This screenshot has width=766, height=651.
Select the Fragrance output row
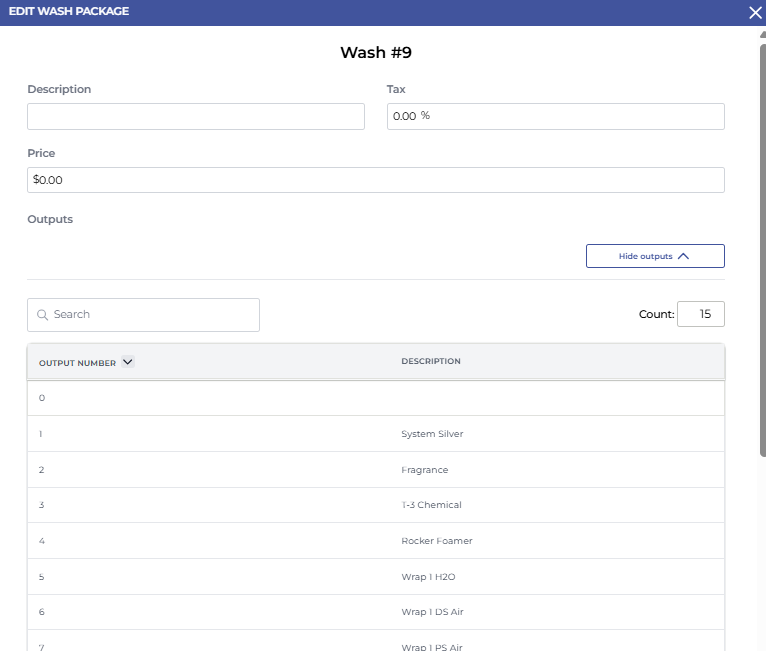tap(375, 470)
